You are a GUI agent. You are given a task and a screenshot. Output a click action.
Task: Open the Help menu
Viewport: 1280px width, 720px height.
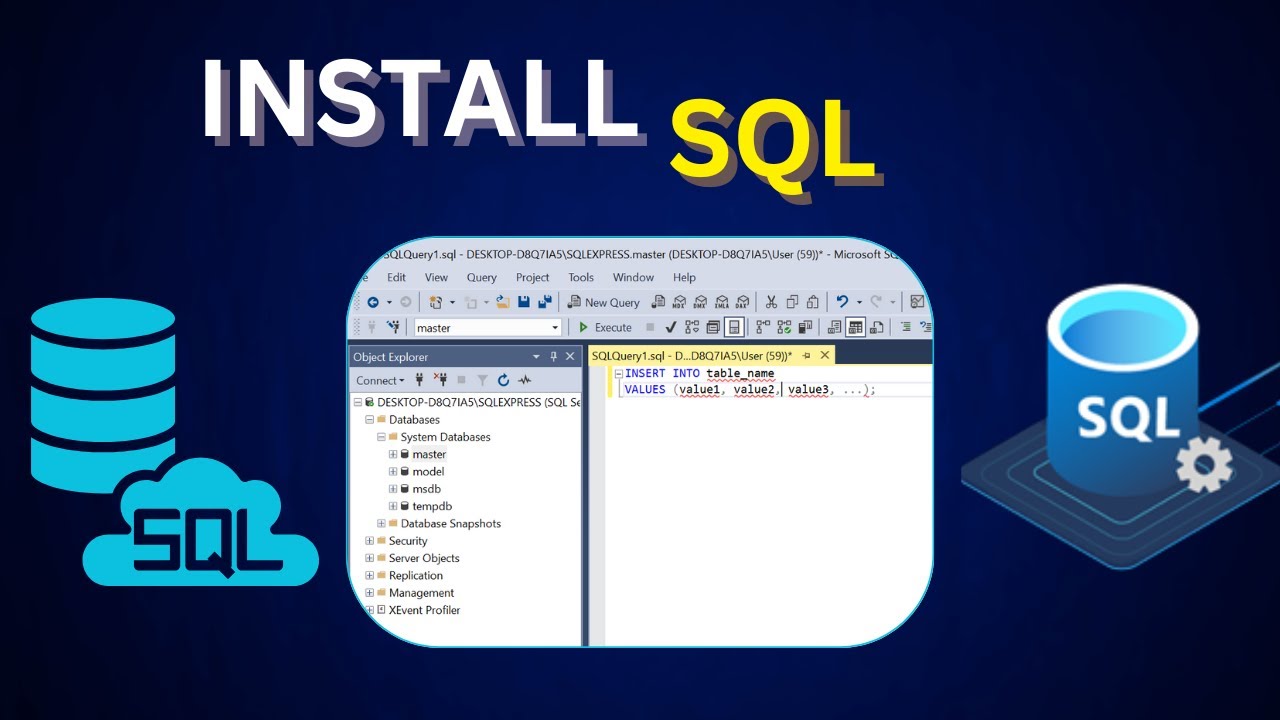684,277
